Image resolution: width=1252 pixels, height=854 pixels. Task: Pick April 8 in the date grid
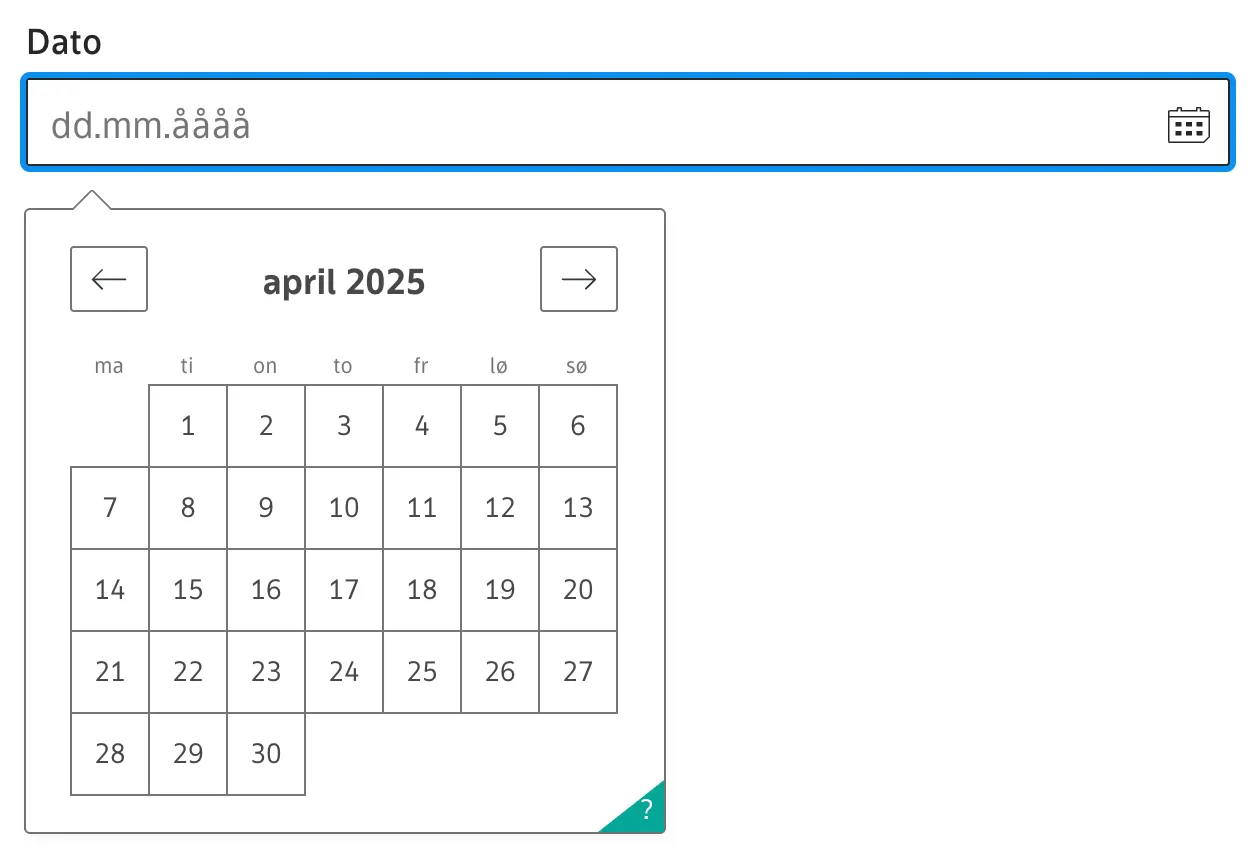click(x=188, y=508)
